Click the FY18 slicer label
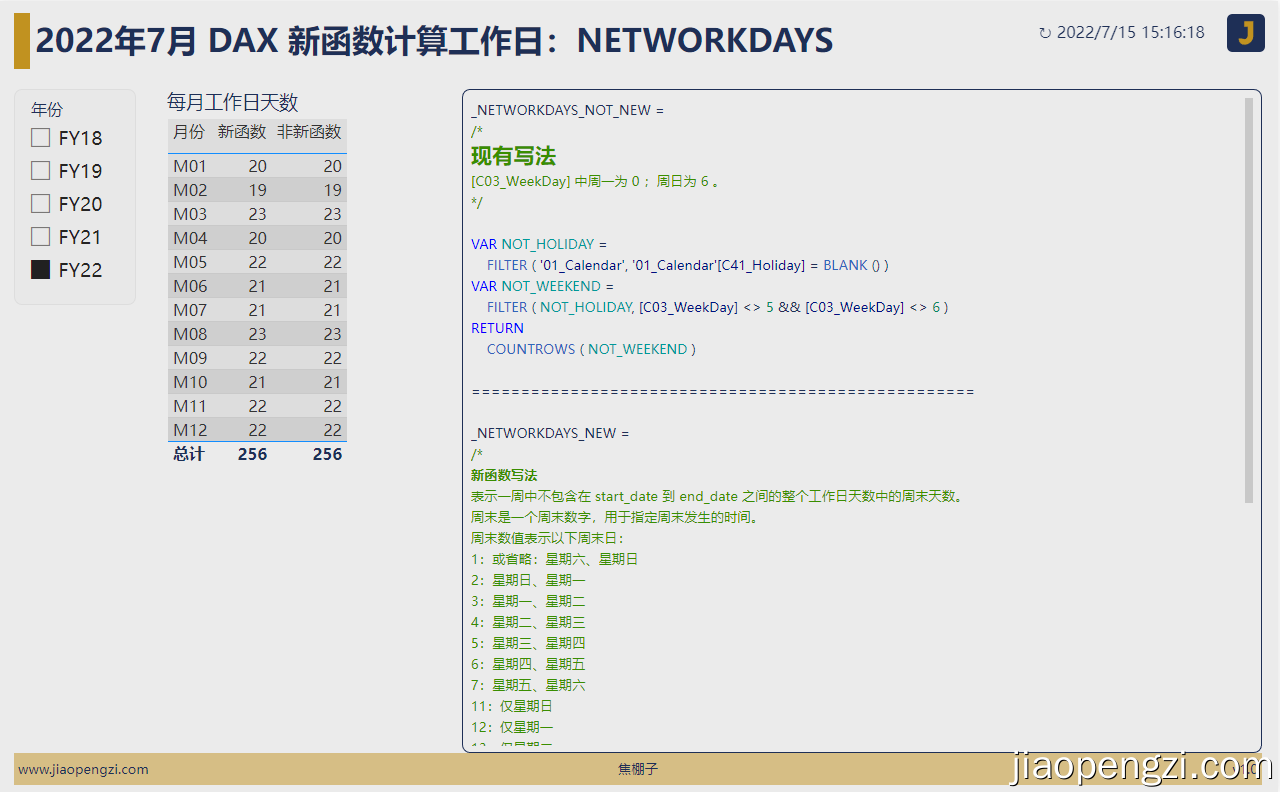 pyautogui.click(x=80, y=138)
